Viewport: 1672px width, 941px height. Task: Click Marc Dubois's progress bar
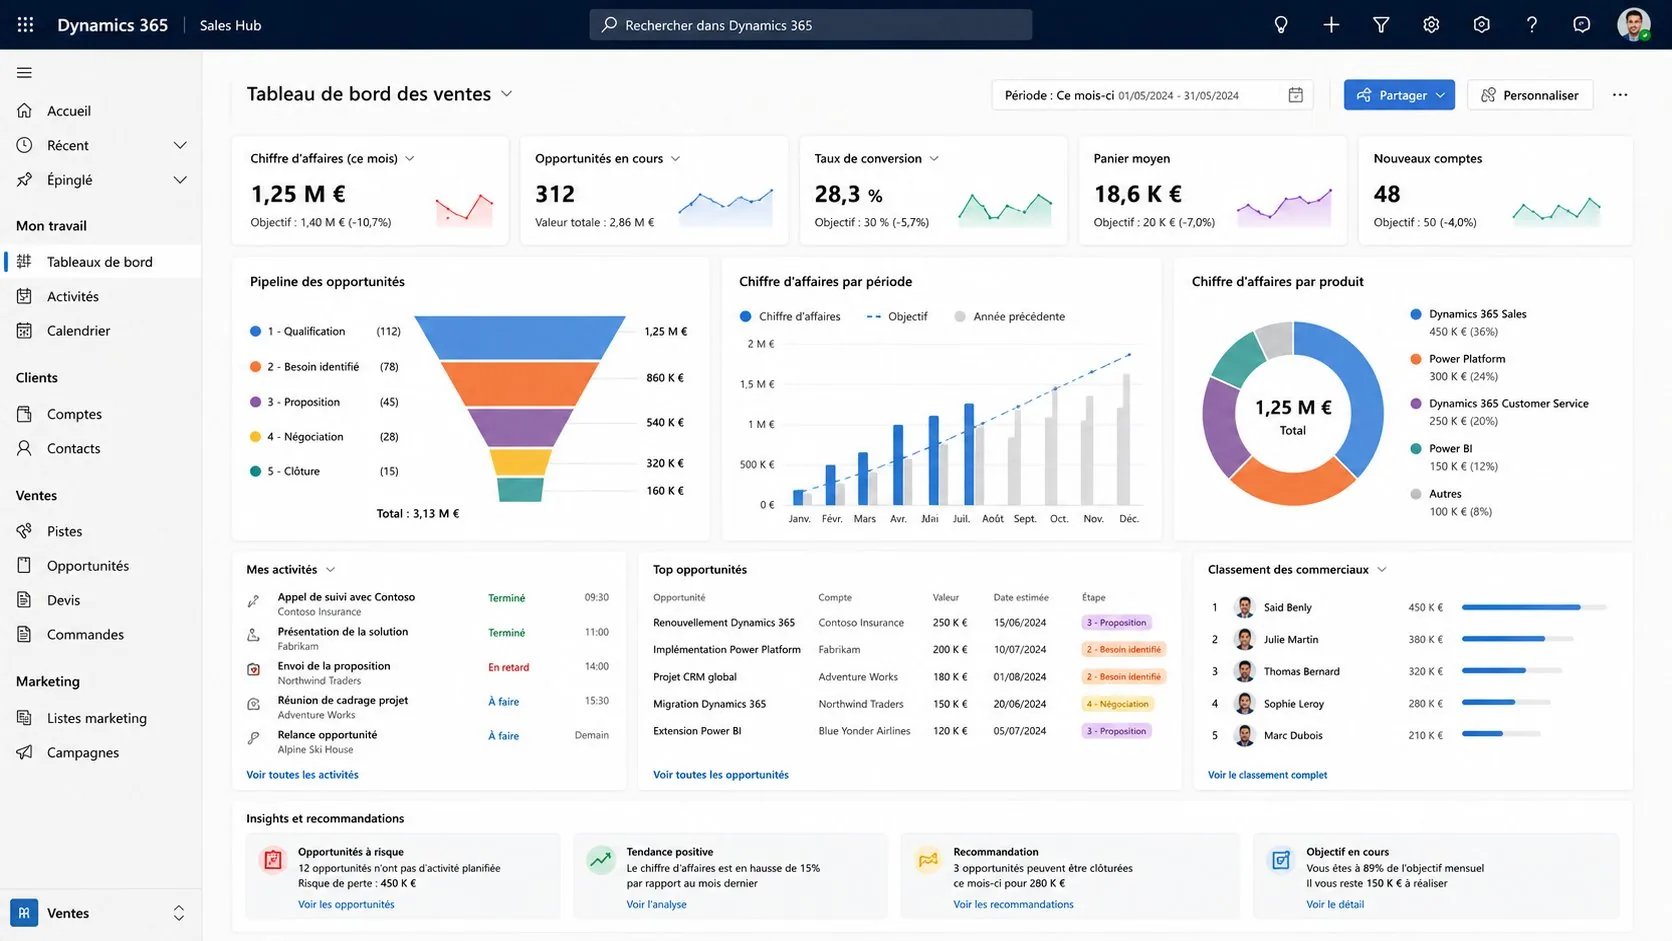coord(1501,734)
